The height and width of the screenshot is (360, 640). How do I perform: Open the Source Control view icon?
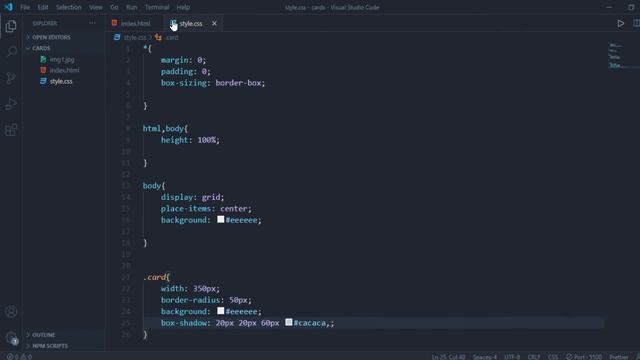pyautogui.click(x=11, y=78)
